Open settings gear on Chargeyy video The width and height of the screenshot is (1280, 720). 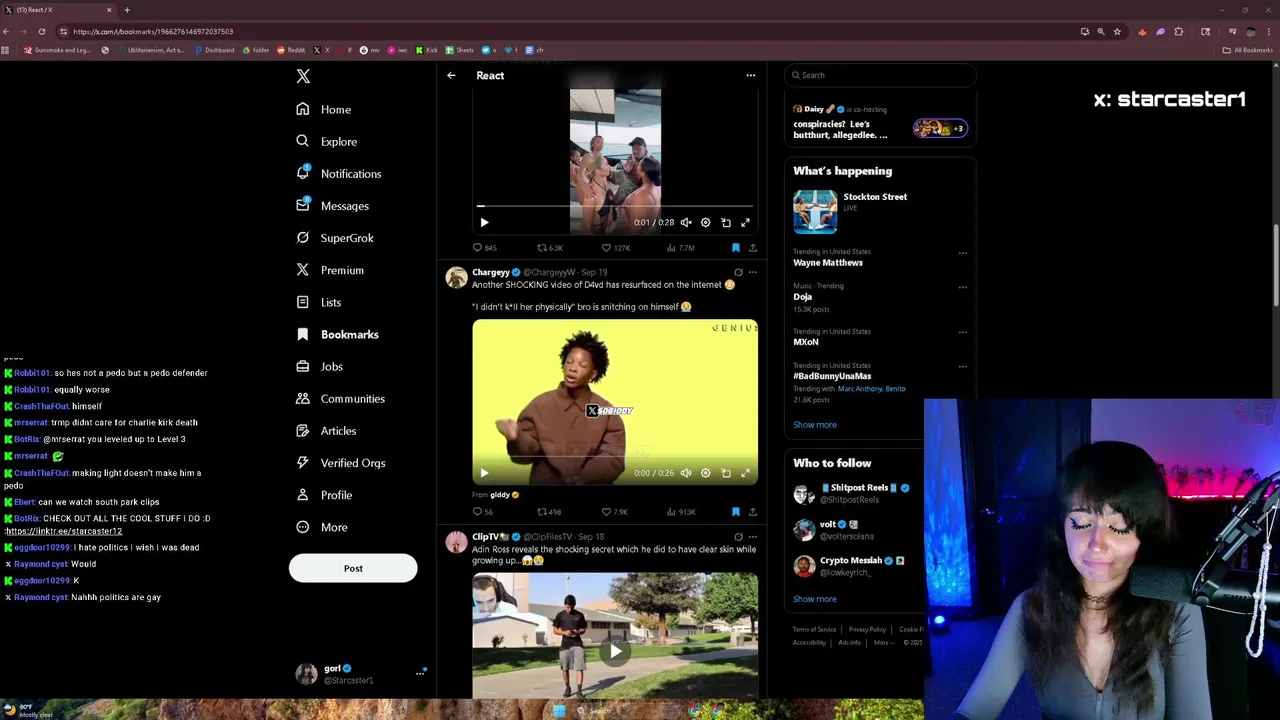pyautogui.click(x=706, y=473)
